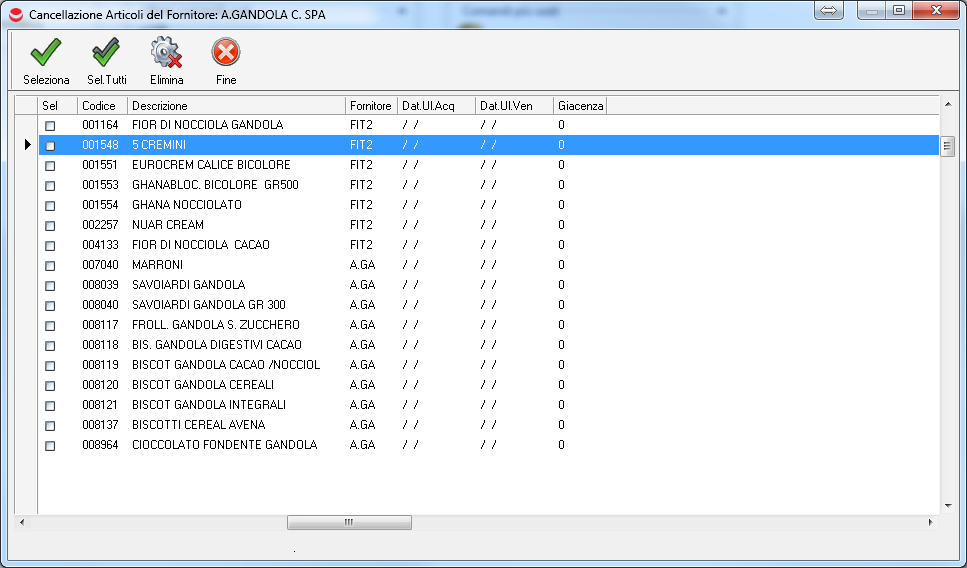The image size is (967, 568).
Task: Toggle checkbox for NUAR CREAM row
Action: (50, 226)
